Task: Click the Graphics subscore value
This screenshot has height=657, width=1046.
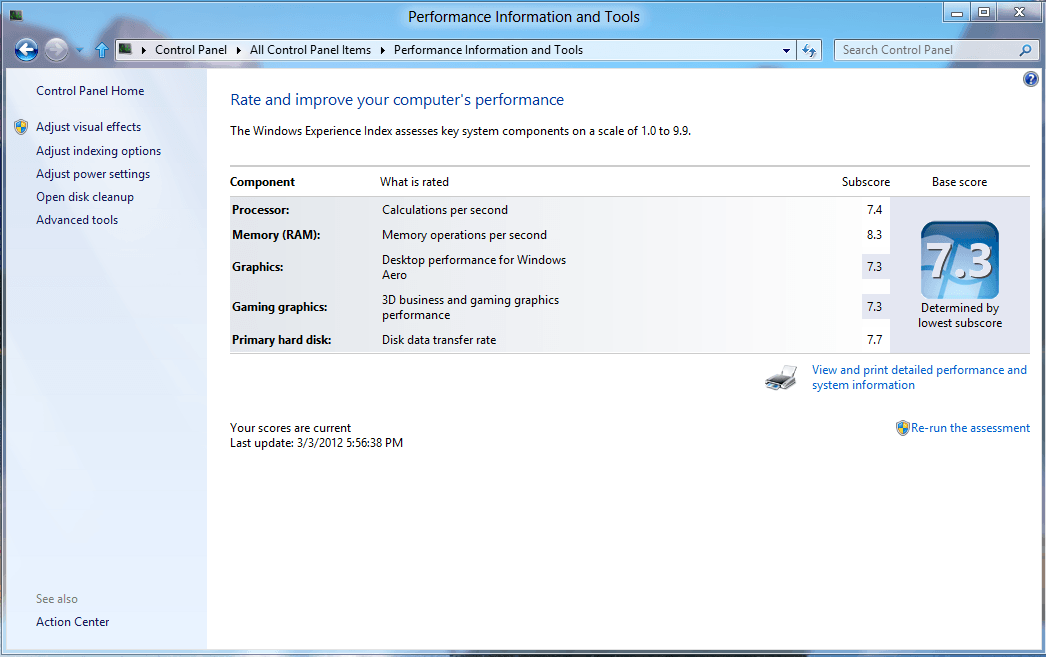Action: 875,267
